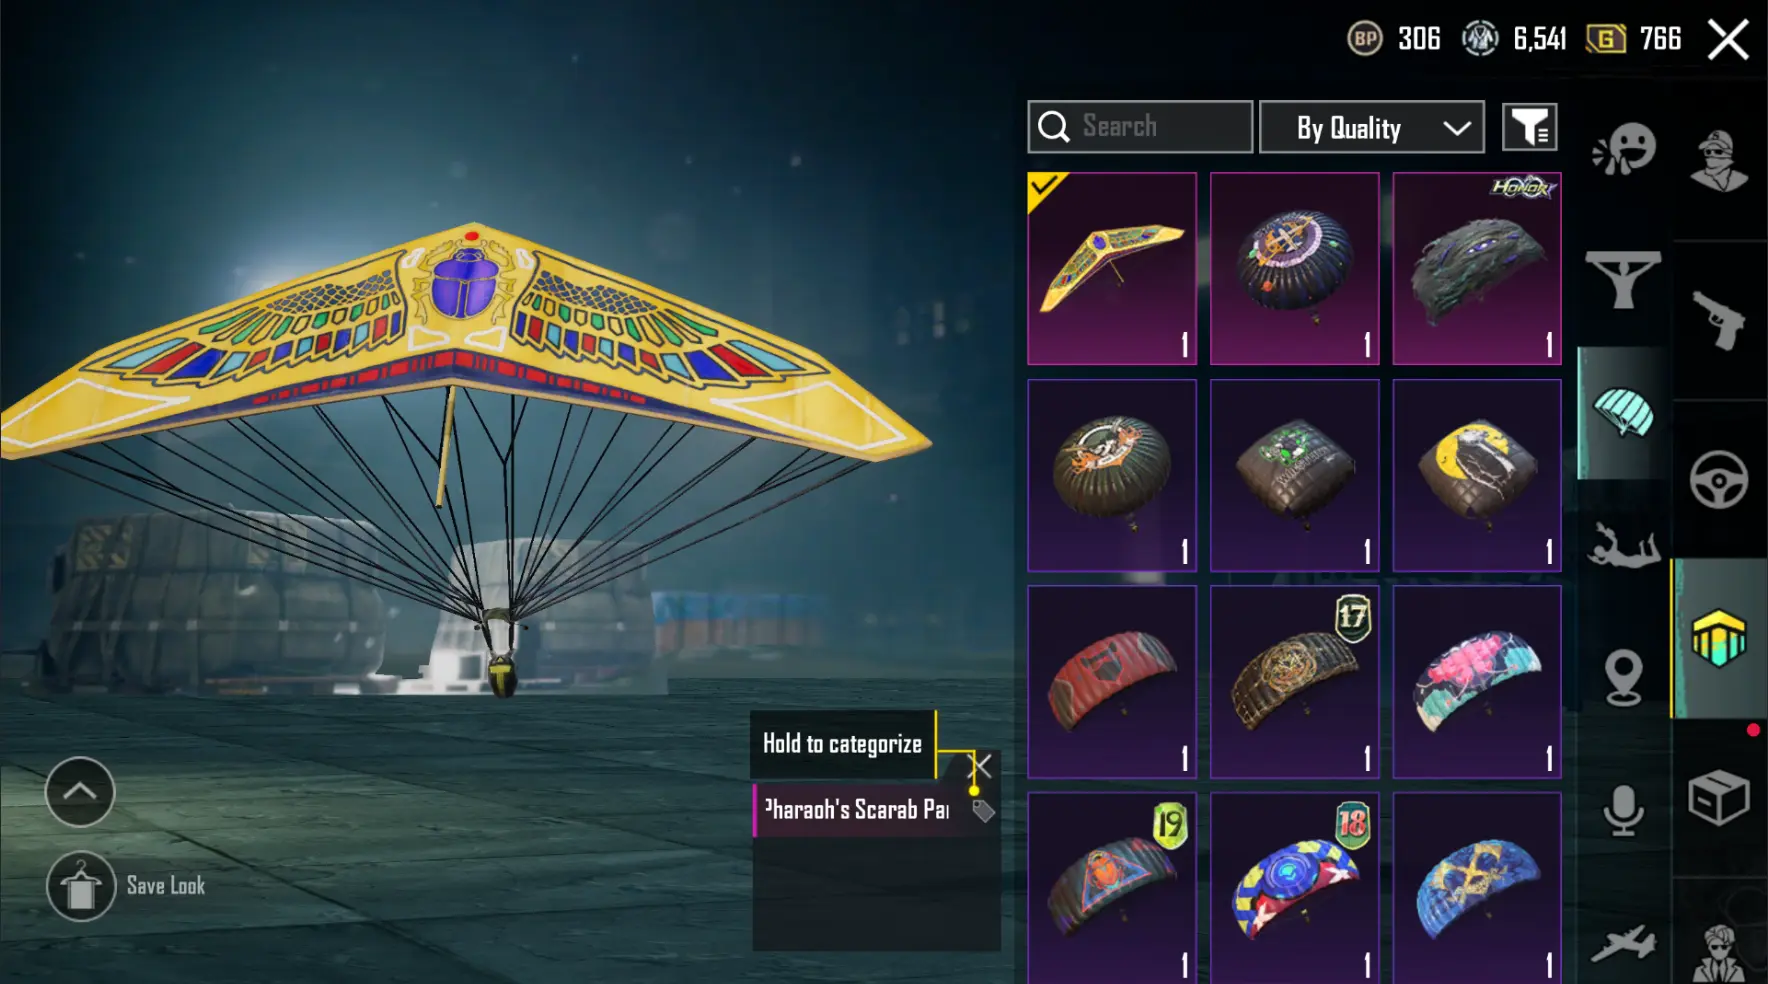The height and width of the screenshot is (984, 1768).
Task: Choose the level 17 parachute skin
Action: point(1295,682)
